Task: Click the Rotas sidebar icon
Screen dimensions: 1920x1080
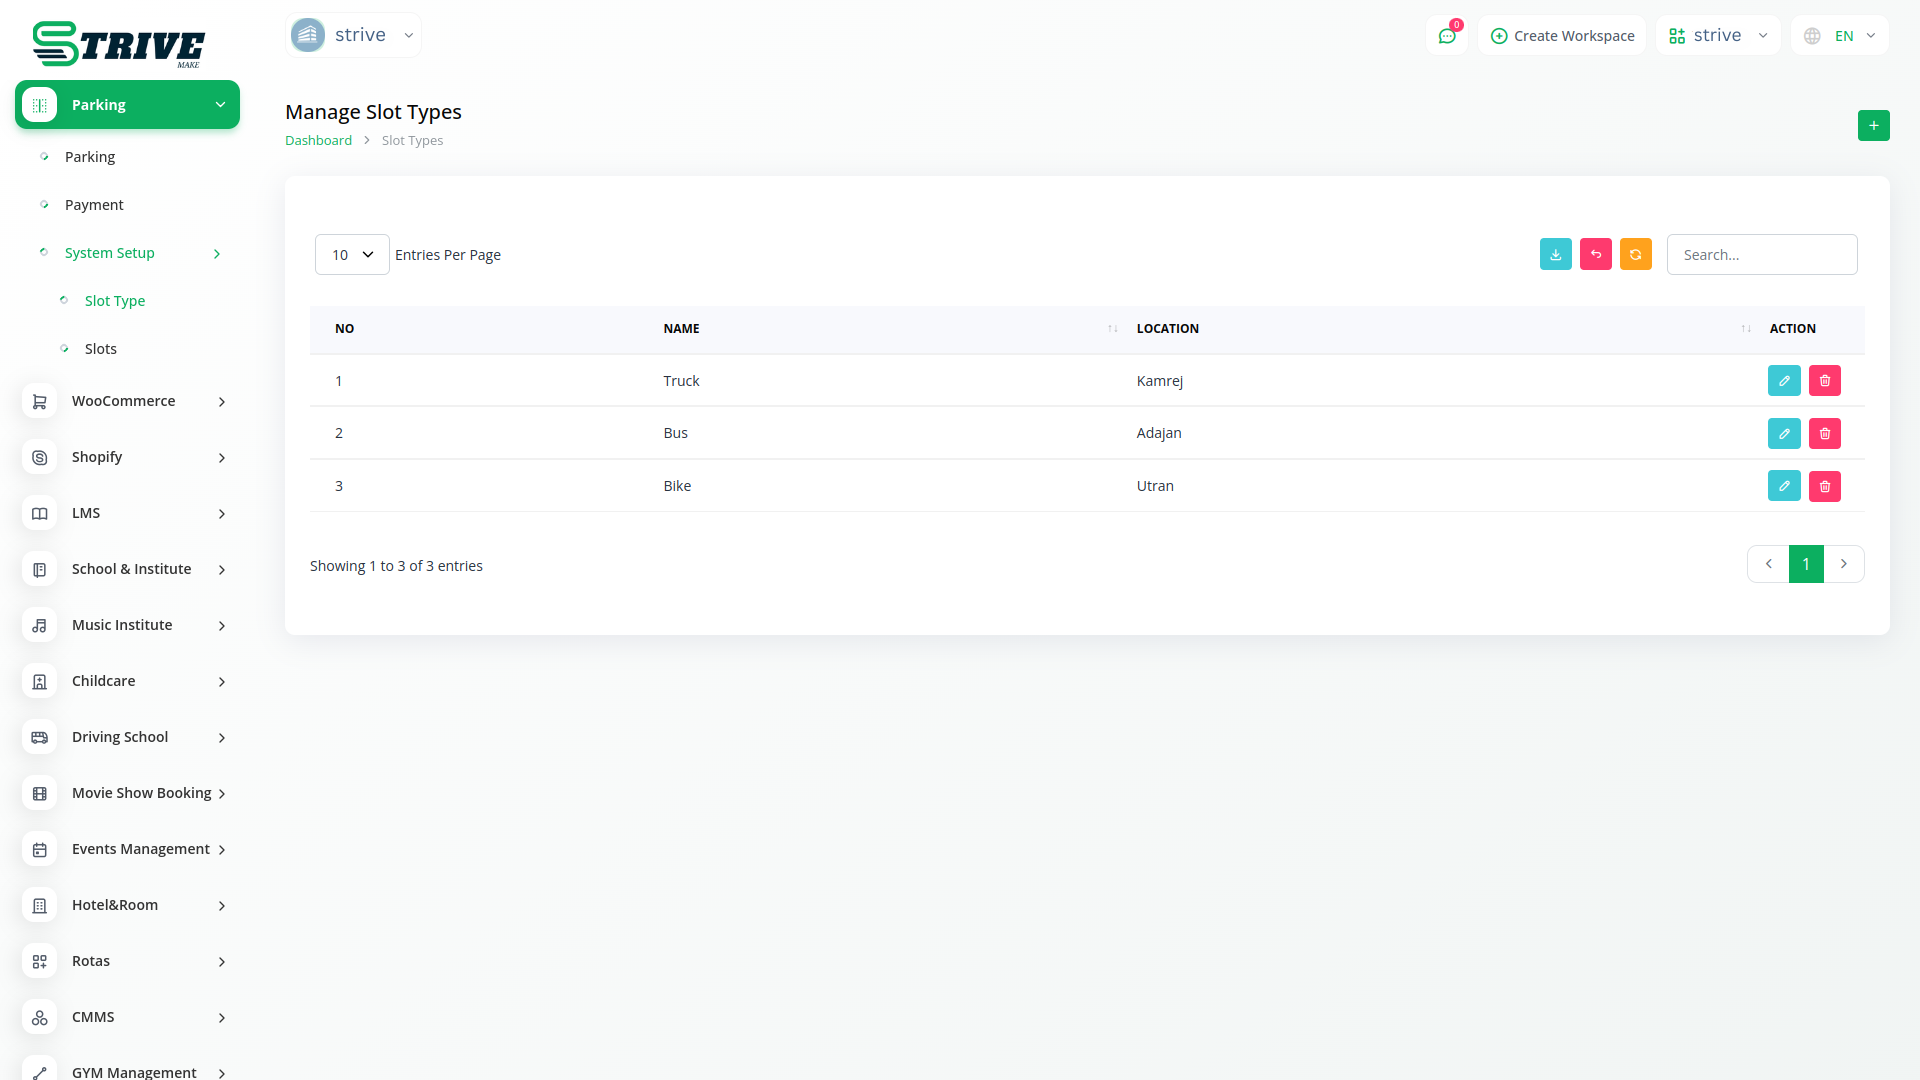Action: 39,962
